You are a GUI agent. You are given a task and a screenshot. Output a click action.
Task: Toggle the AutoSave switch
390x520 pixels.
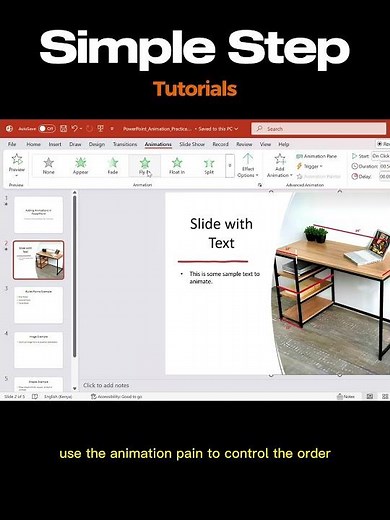47,128
